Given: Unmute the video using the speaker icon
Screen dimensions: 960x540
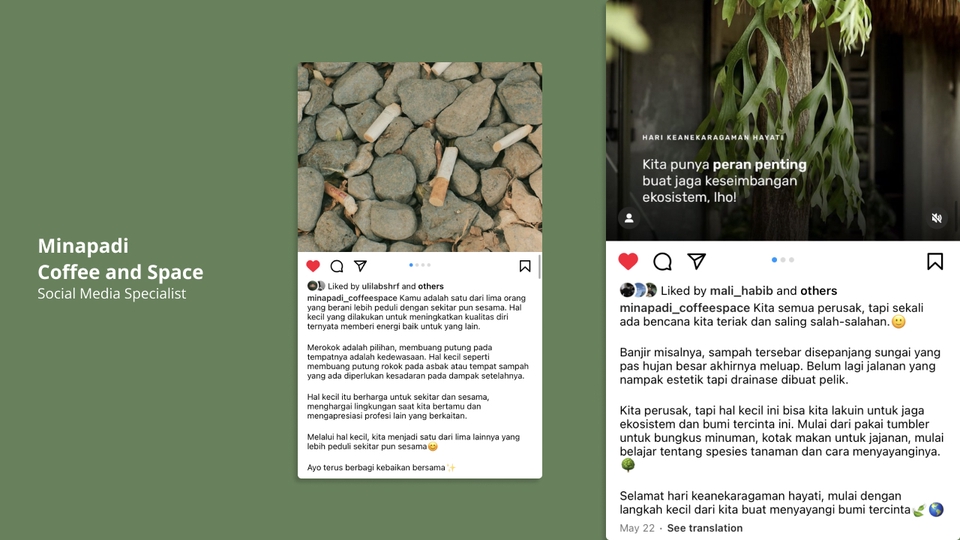Looking at the screenshot, I should coord(937,218).
